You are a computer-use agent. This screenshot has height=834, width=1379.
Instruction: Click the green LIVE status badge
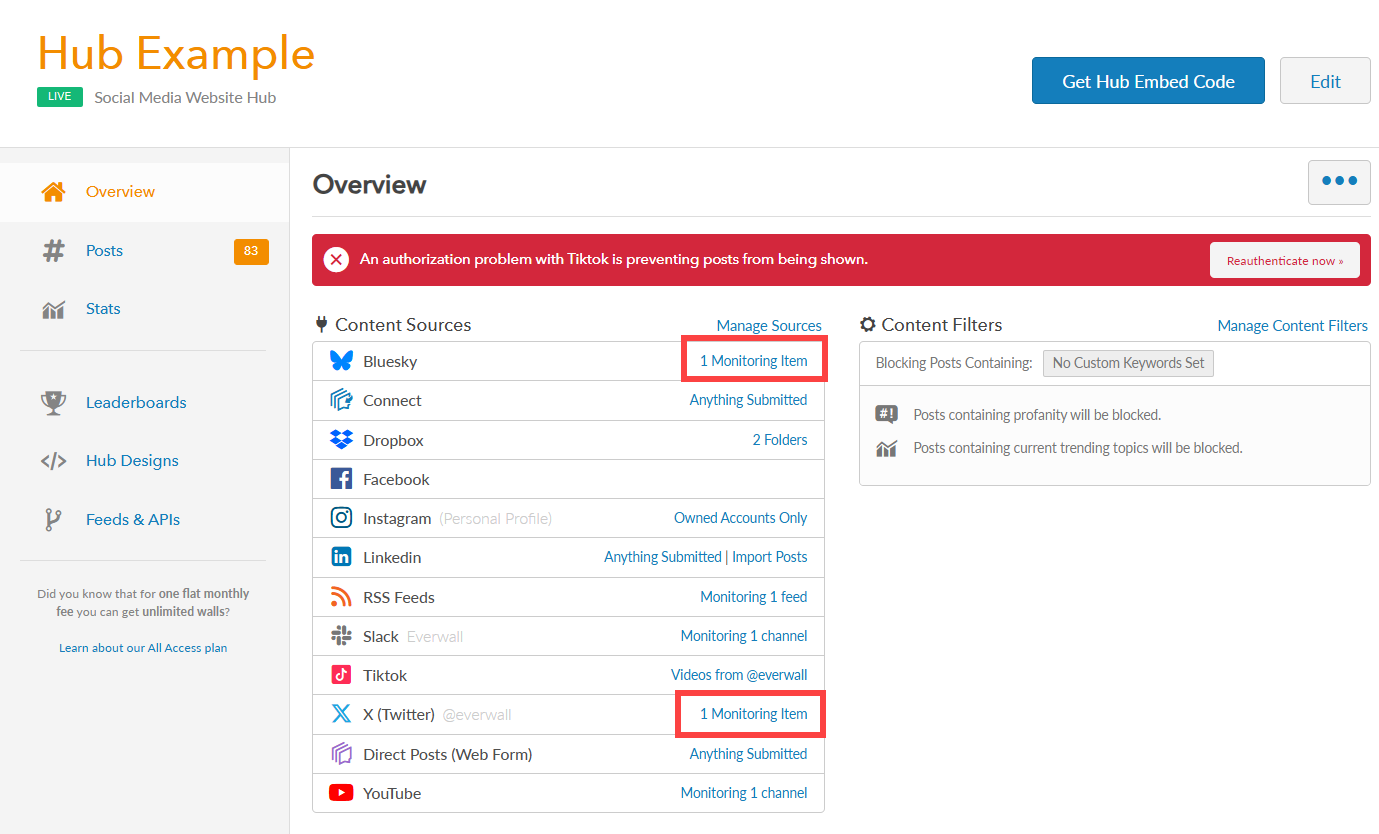[x=60, y=97]
